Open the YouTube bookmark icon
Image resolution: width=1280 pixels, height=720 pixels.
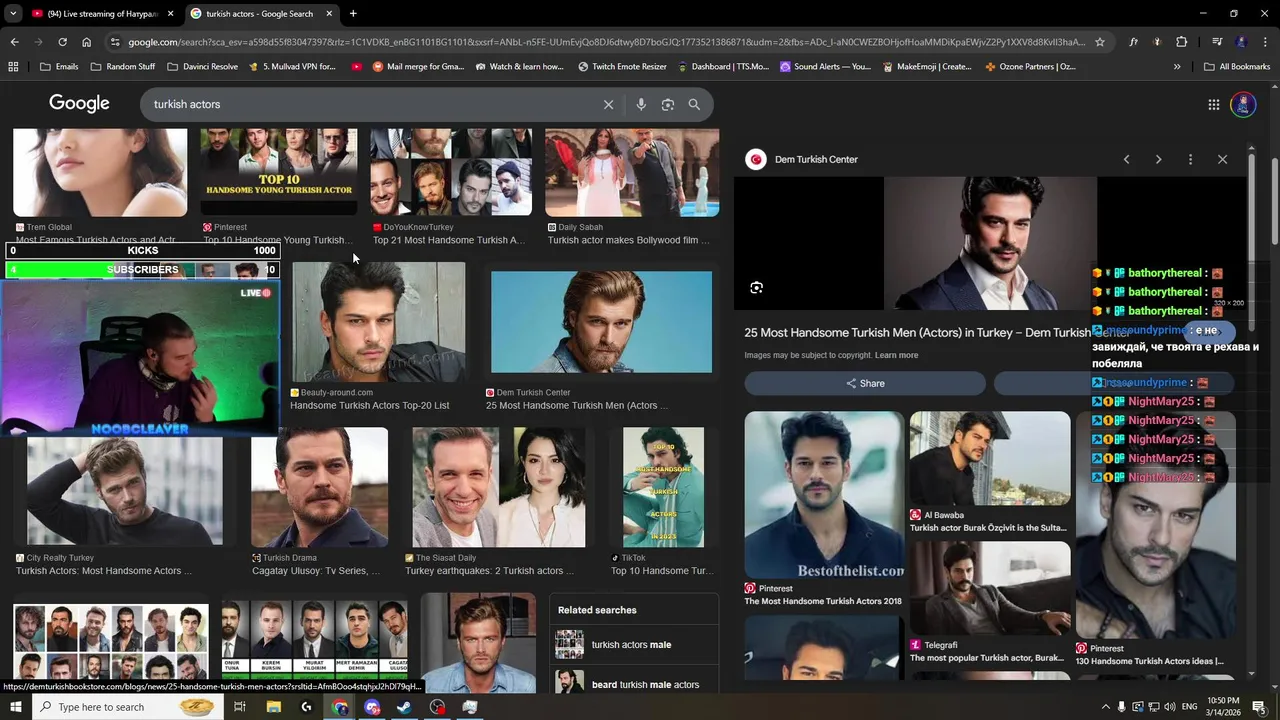click(x=357, y=67)
